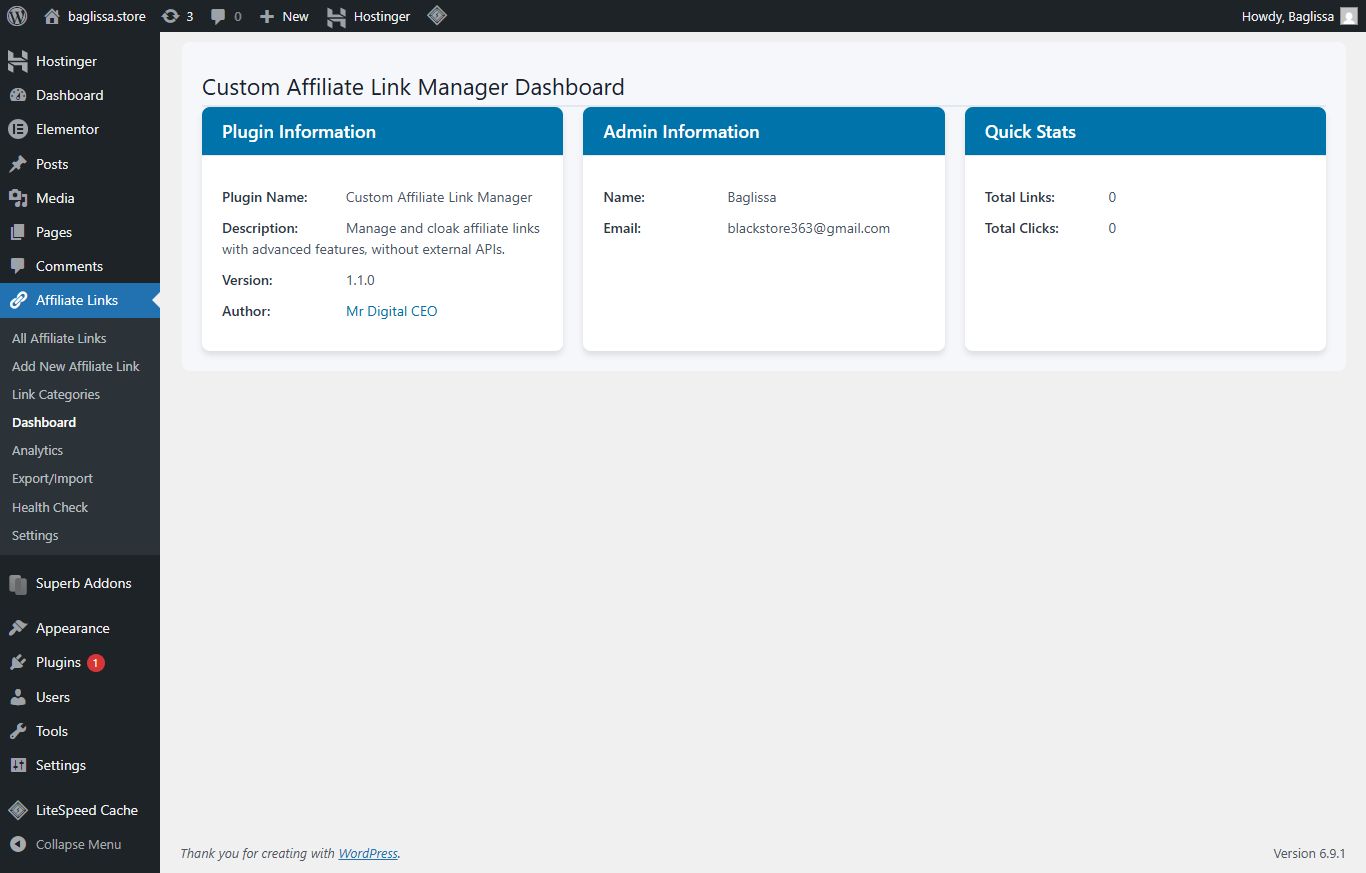Click the LiteSpeed diamond icon in top bar

click(x=437, y=16)
